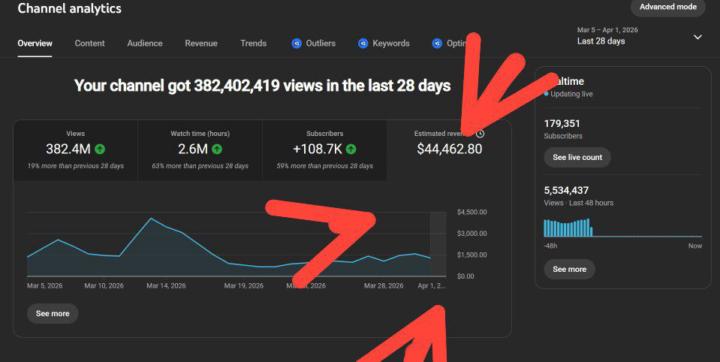Image resolution: width=720 pixels, height=362 pixels.
Task: Click the $4,500.00 axis value
Action: (472, 212)
